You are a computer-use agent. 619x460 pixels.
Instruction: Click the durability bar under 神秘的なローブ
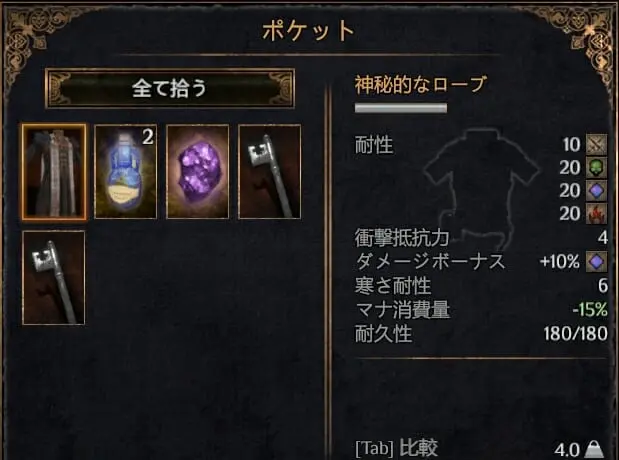401,108
